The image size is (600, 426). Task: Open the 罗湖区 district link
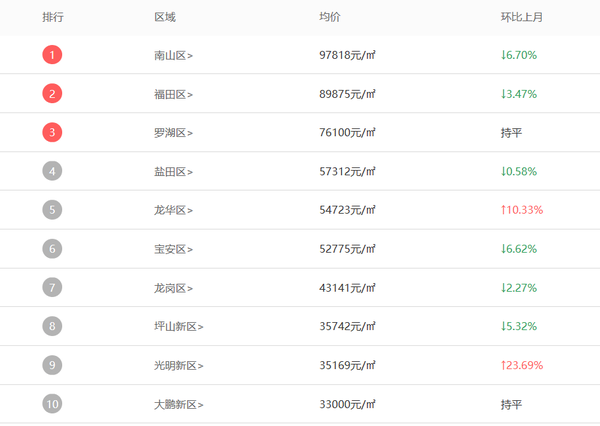point(173,133)
